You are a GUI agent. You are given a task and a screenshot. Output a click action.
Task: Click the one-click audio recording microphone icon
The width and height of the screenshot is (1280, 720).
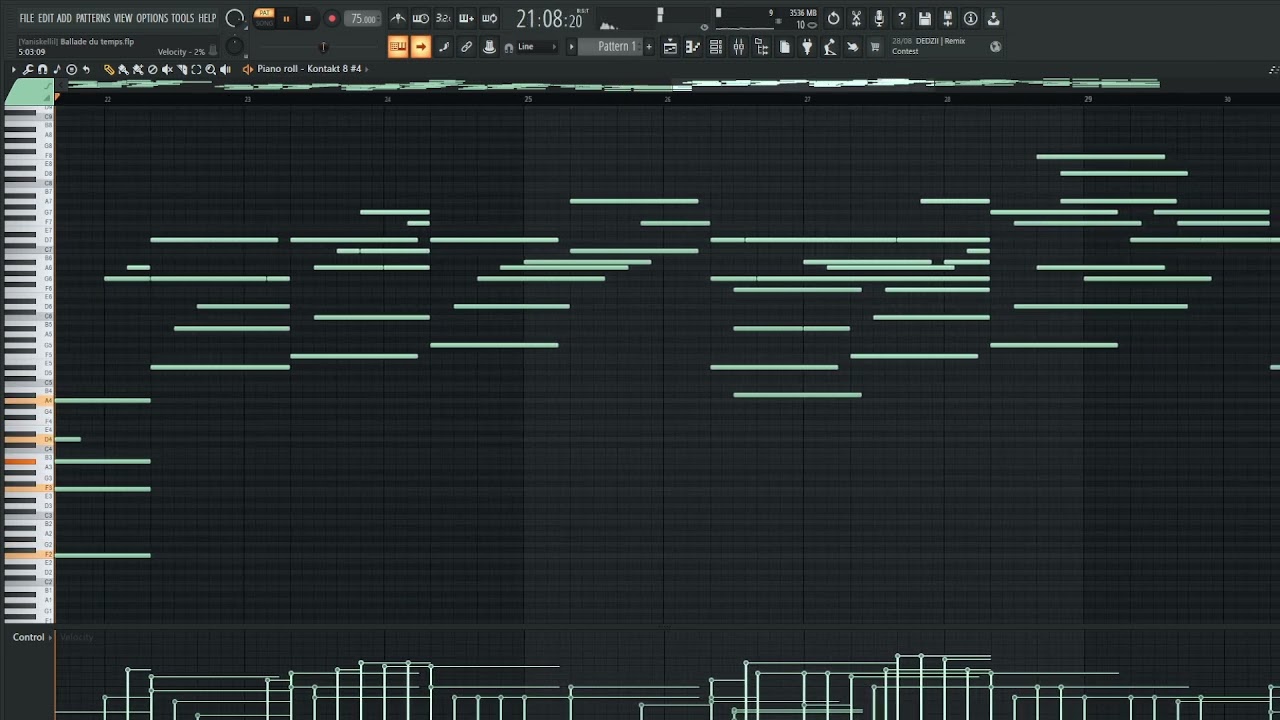879,19
